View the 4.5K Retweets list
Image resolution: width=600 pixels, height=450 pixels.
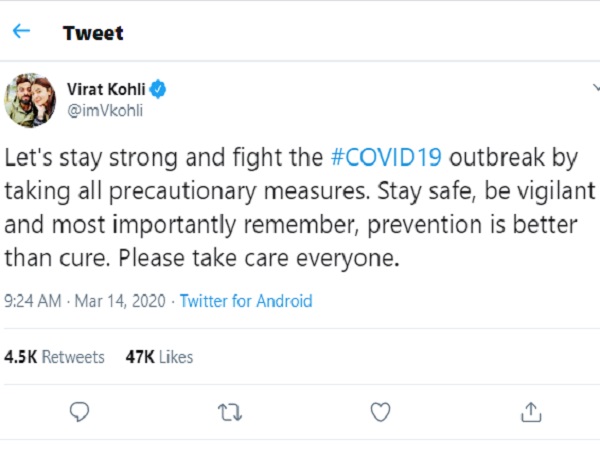click(55, 357)
